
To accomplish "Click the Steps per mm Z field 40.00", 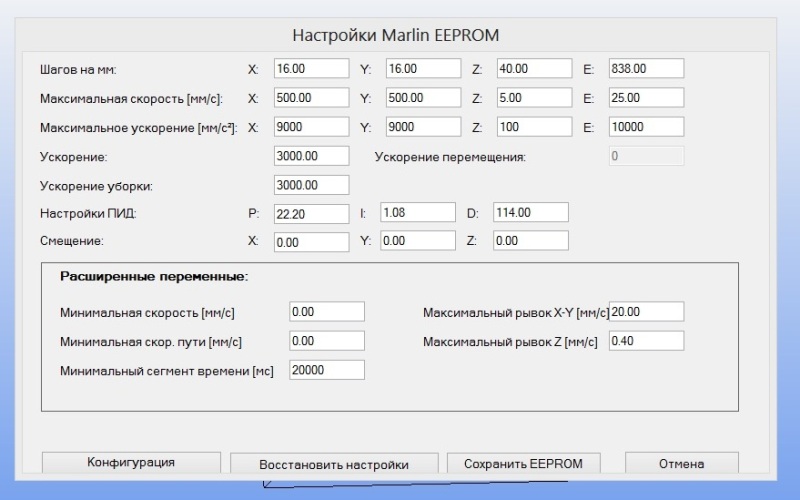I will (x=534, y=68).
